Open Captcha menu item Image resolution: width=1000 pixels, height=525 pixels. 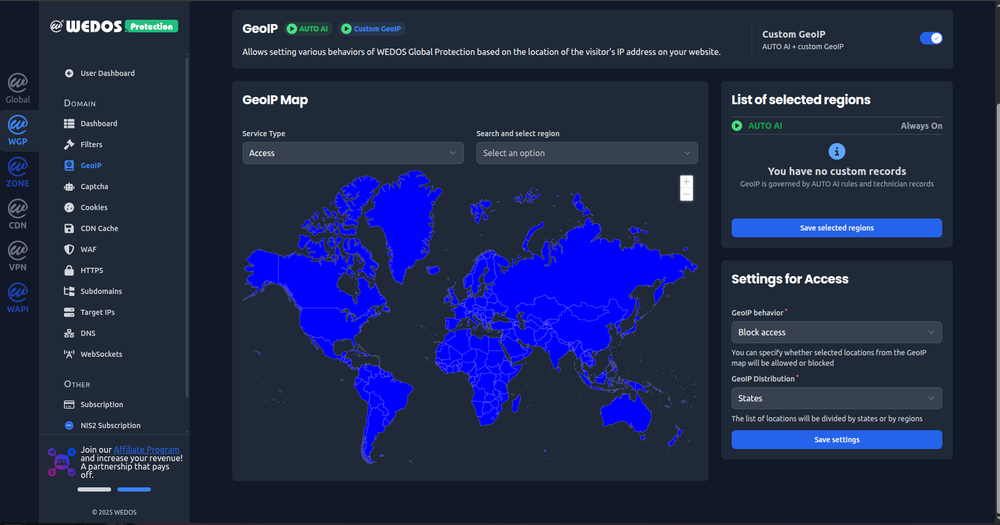(x=94, y=187)
